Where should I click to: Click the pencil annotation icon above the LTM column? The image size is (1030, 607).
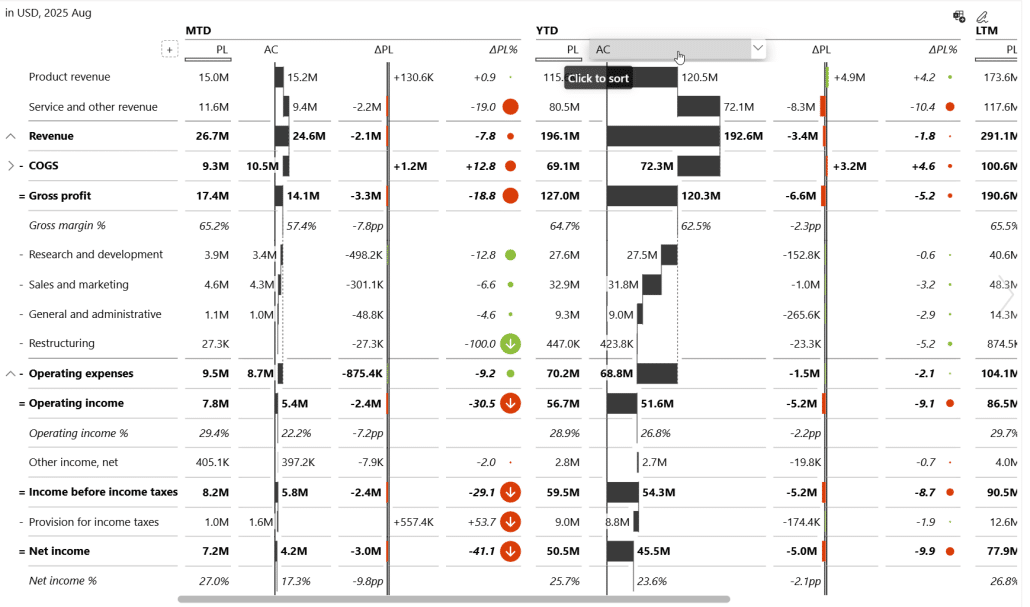(983, 17)
